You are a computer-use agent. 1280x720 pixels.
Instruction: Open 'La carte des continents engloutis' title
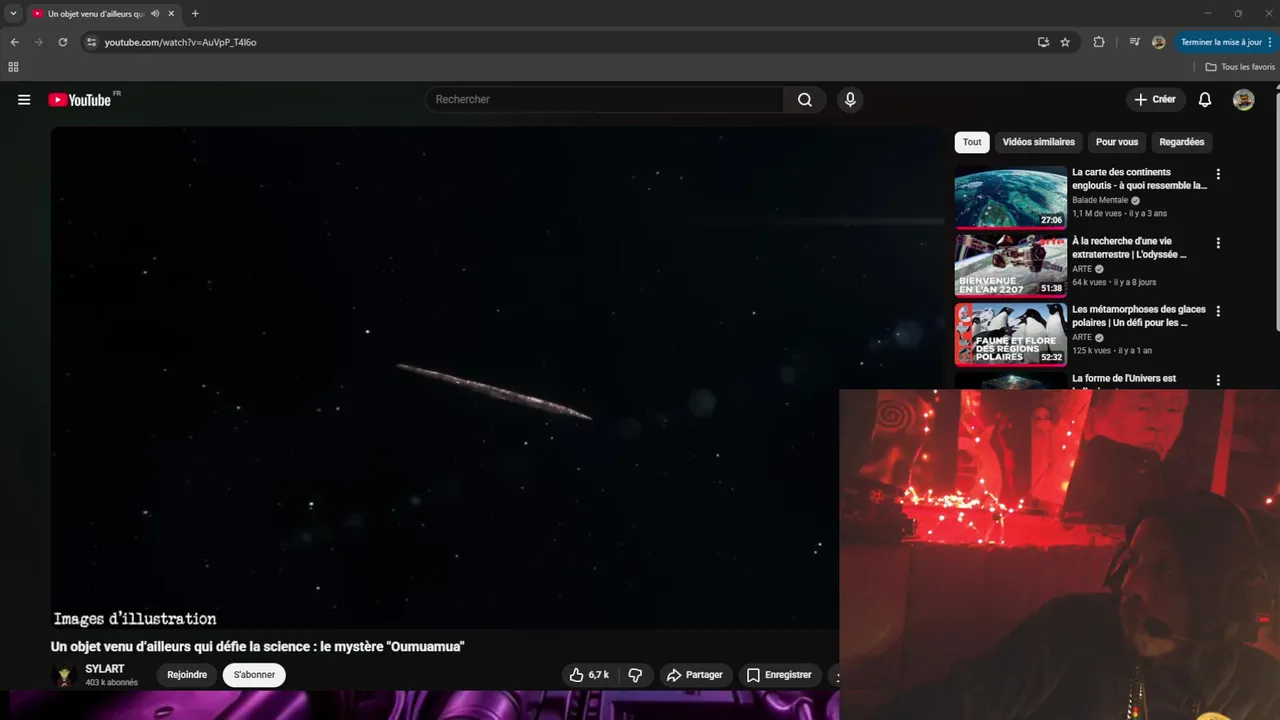[1139, 179]
